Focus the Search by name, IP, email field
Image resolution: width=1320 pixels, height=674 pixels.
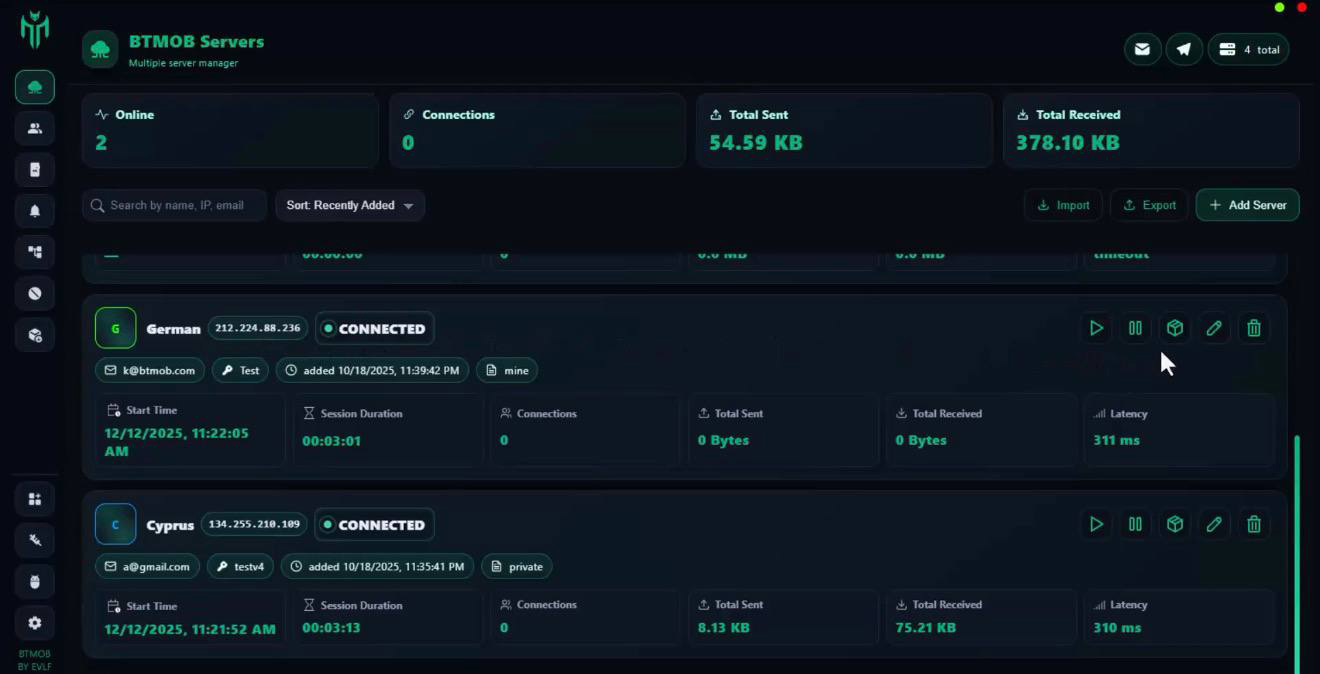coord(175,205)
